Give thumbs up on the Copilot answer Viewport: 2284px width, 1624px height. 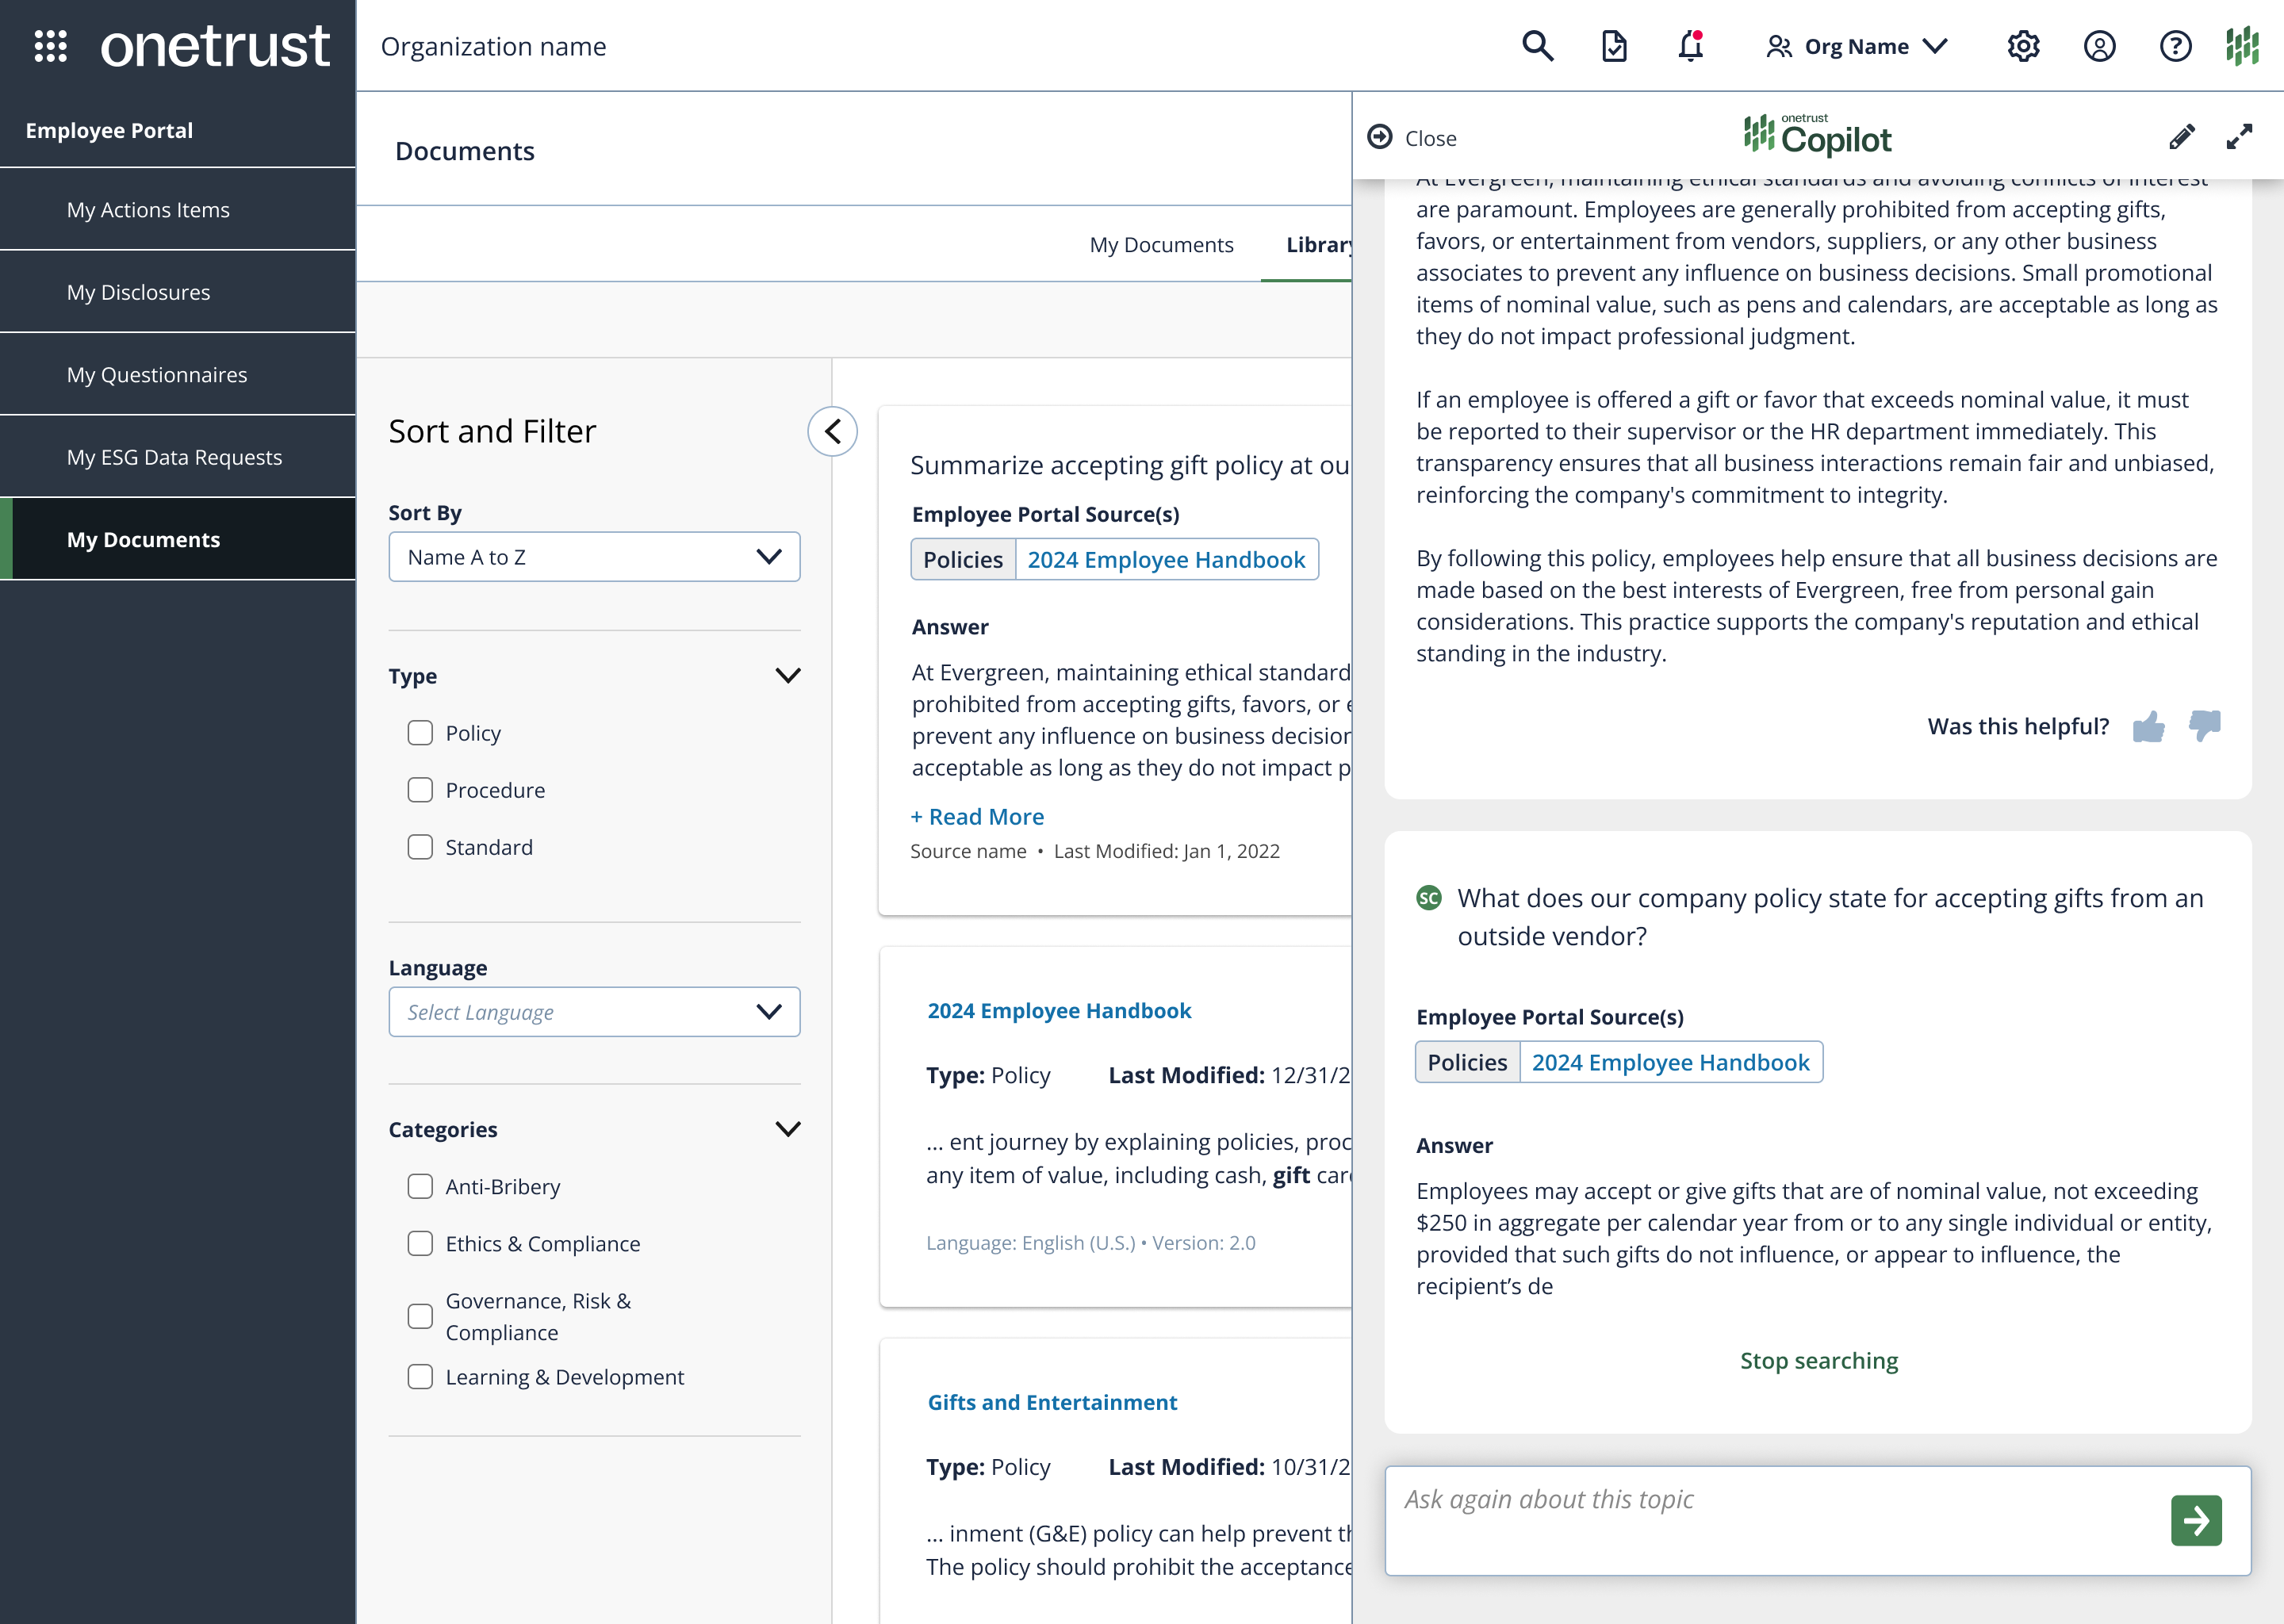(x=2151, y=726)
